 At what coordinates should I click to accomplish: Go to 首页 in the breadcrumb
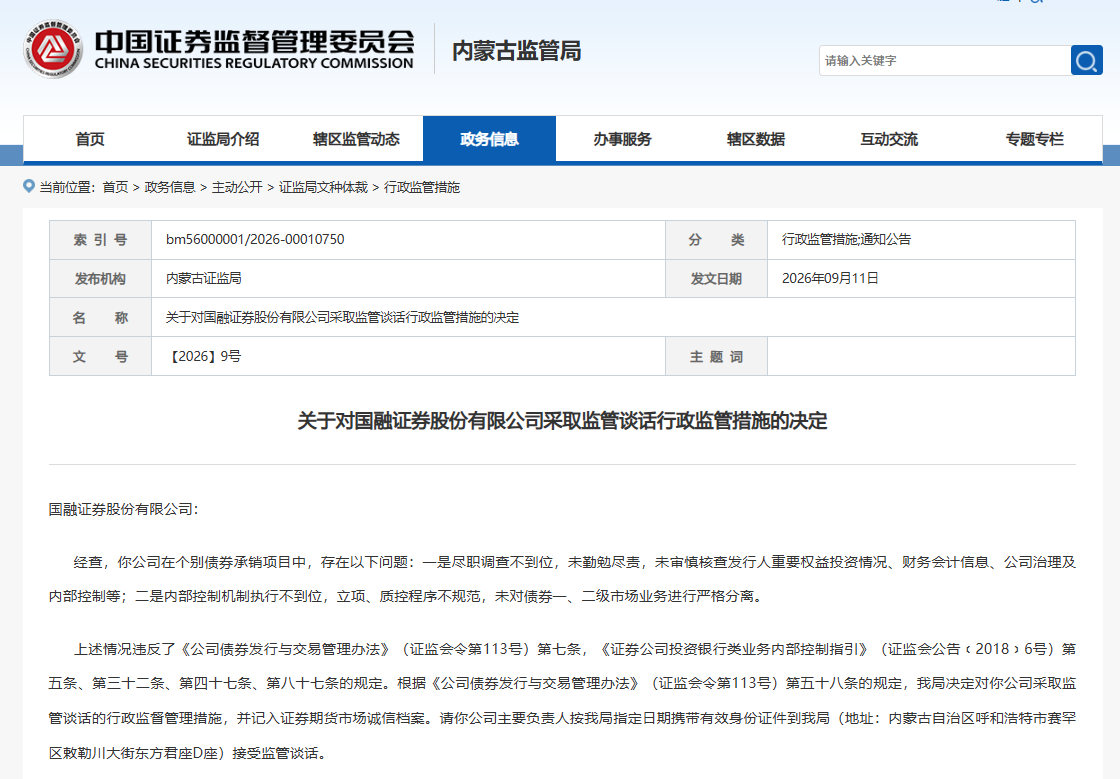pos(115,187)
